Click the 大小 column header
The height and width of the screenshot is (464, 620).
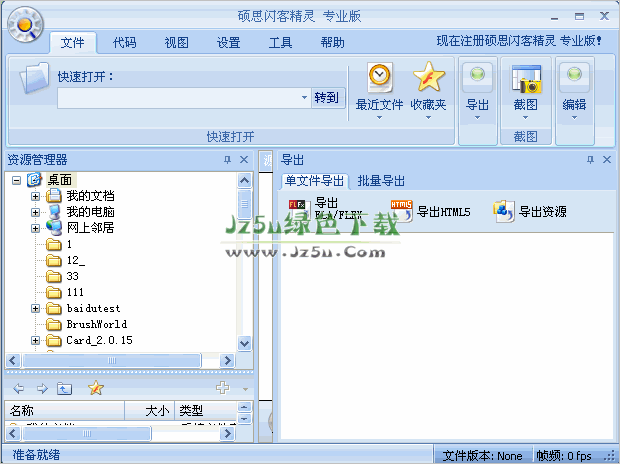(x=149, y=411)
